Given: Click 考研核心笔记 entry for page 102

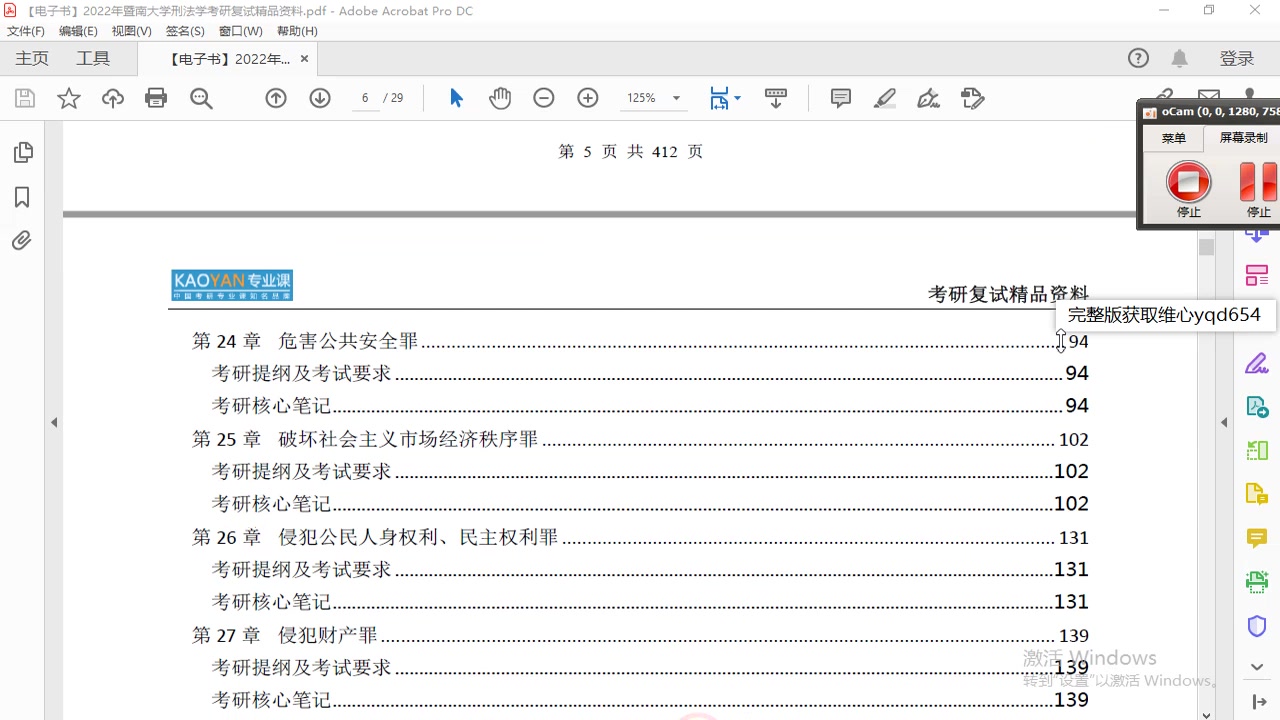Looking at the screenshot, I should (x=650, y=504).
